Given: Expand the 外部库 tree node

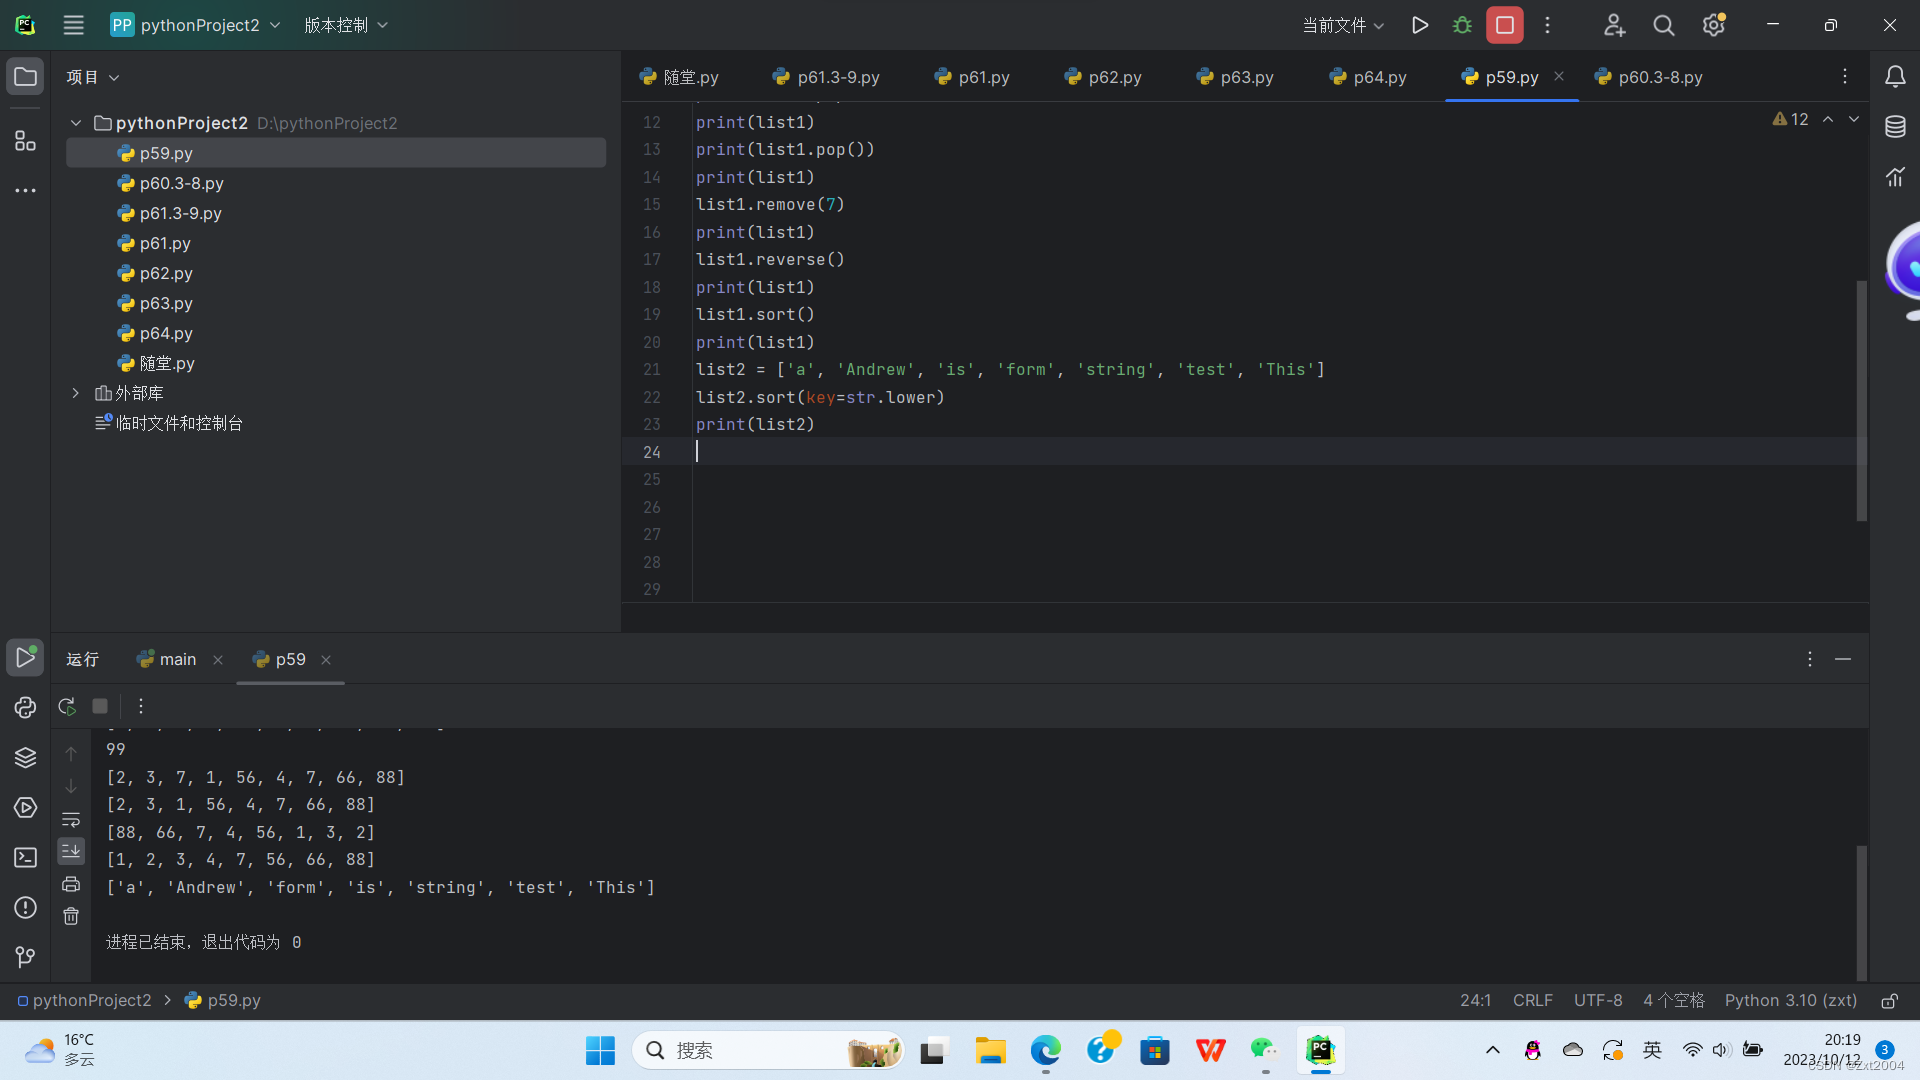Looking at the screenshot, I should tap(76, 393).
